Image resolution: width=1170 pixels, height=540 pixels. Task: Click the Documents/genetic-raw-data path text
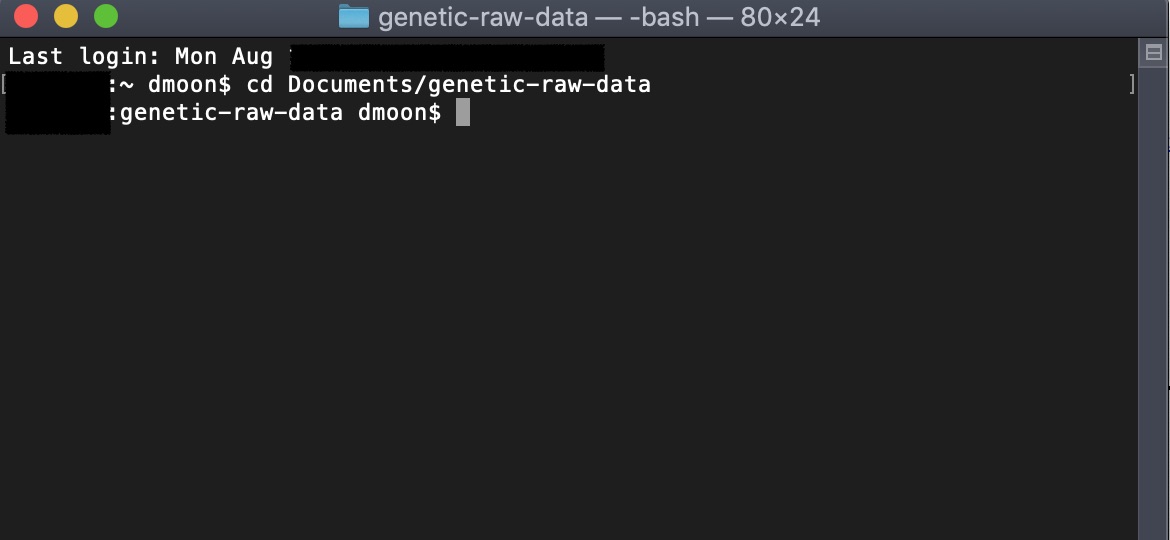pyautogui.click(x=469, y=85)
